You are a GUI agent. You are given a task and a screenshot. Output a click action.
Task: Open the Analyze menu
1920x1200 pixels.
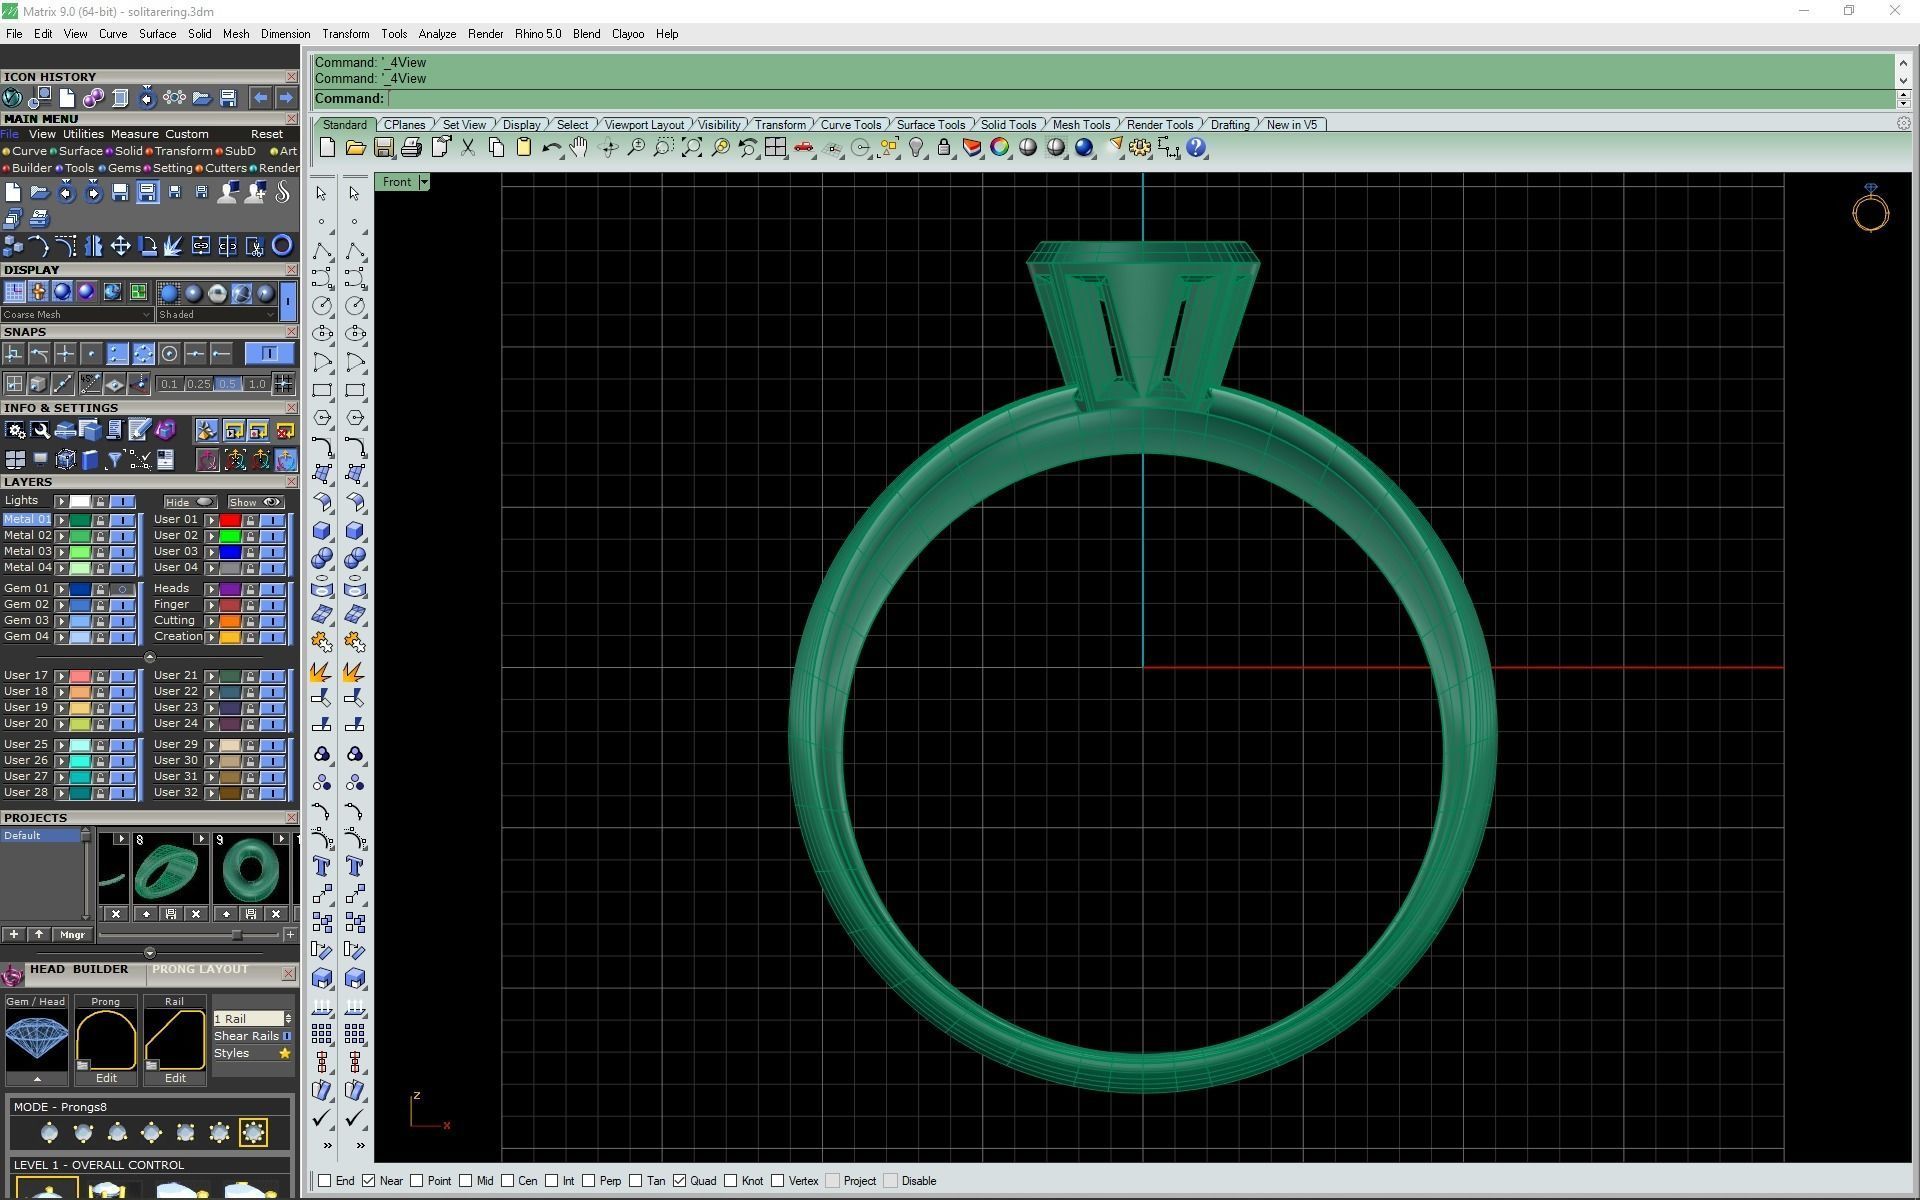coord(437,34)
